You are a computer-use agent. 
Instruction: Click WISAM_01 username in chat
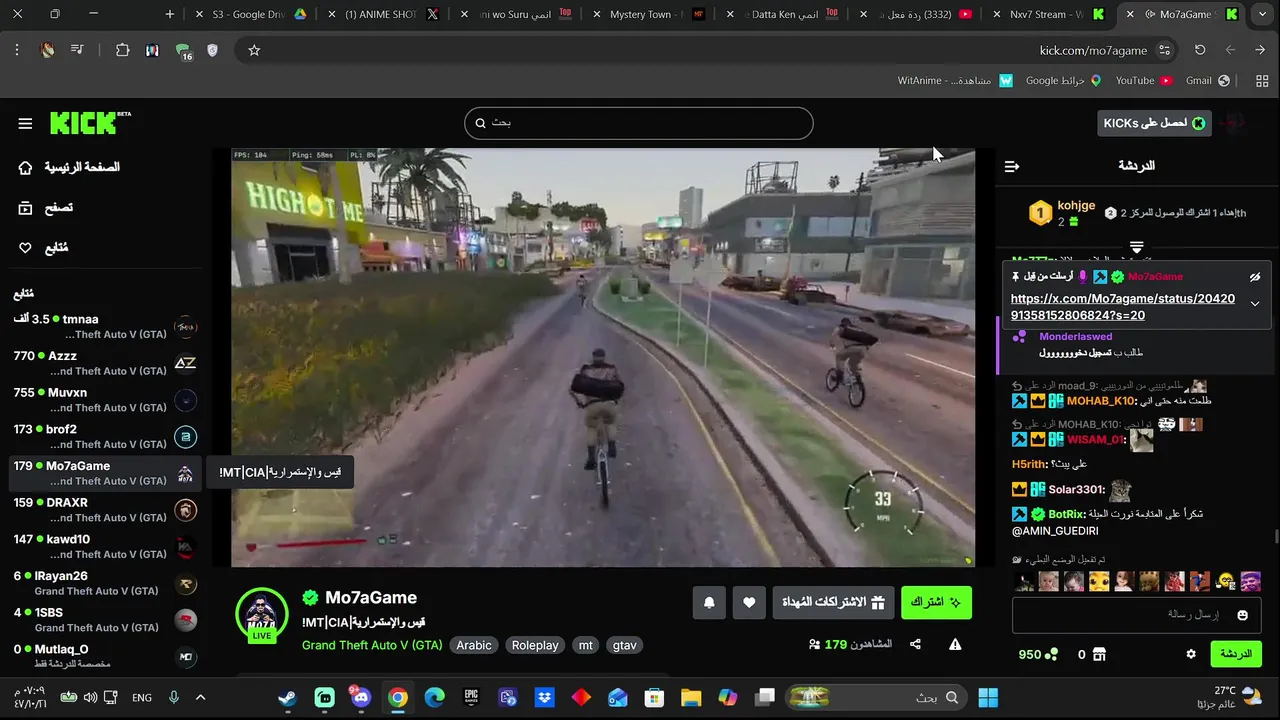[x=1096, y=439]
